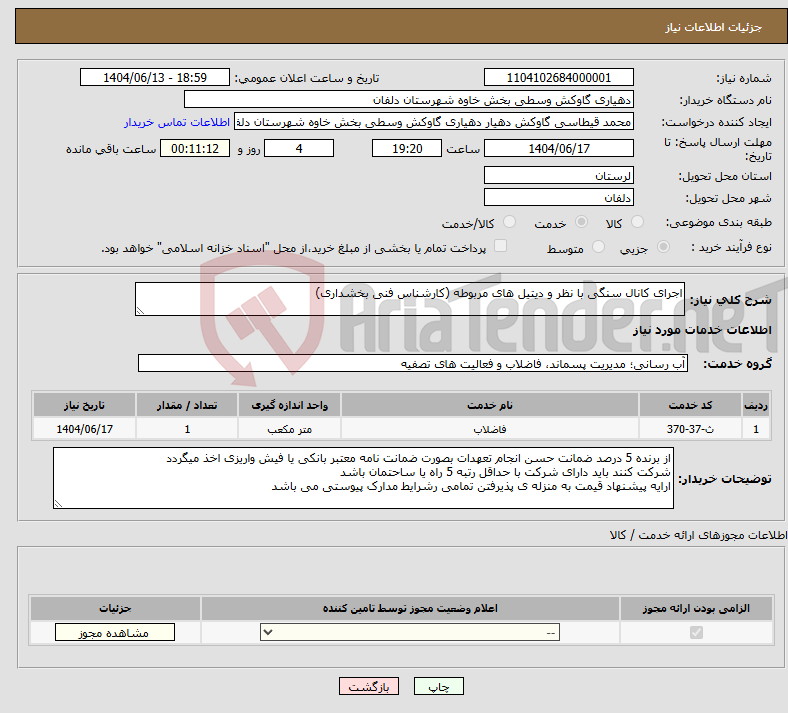Click the اعلام وضعیت مجوز توسط تامین کننده header
This screenshot has width=788, height=713.
410,608
